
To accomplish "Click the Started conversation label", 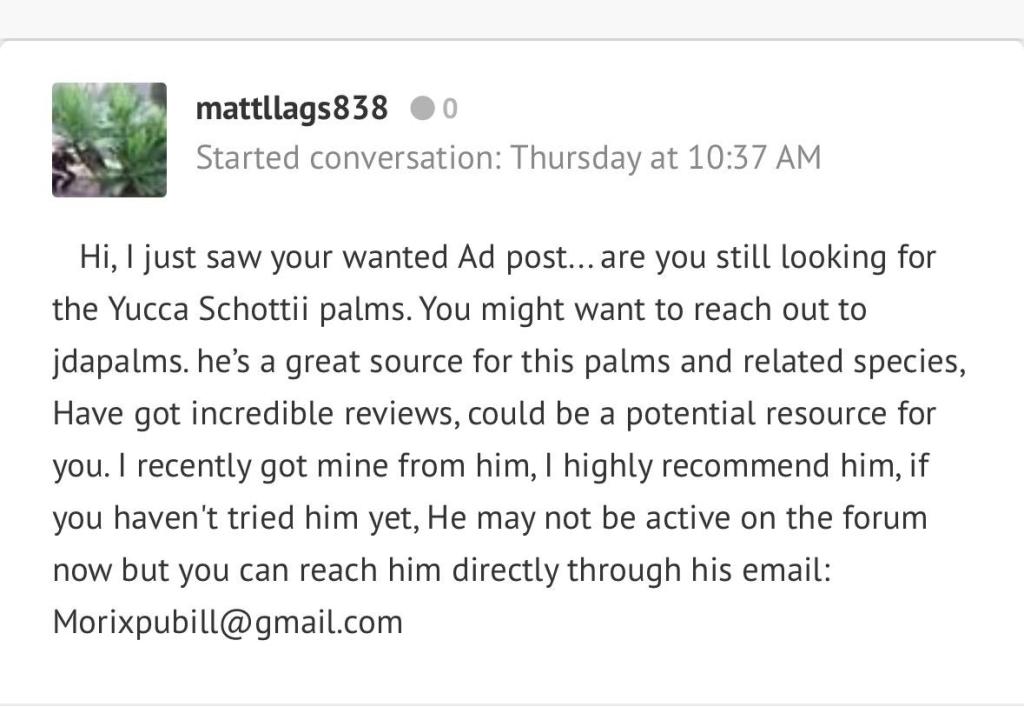I will 349,158.
